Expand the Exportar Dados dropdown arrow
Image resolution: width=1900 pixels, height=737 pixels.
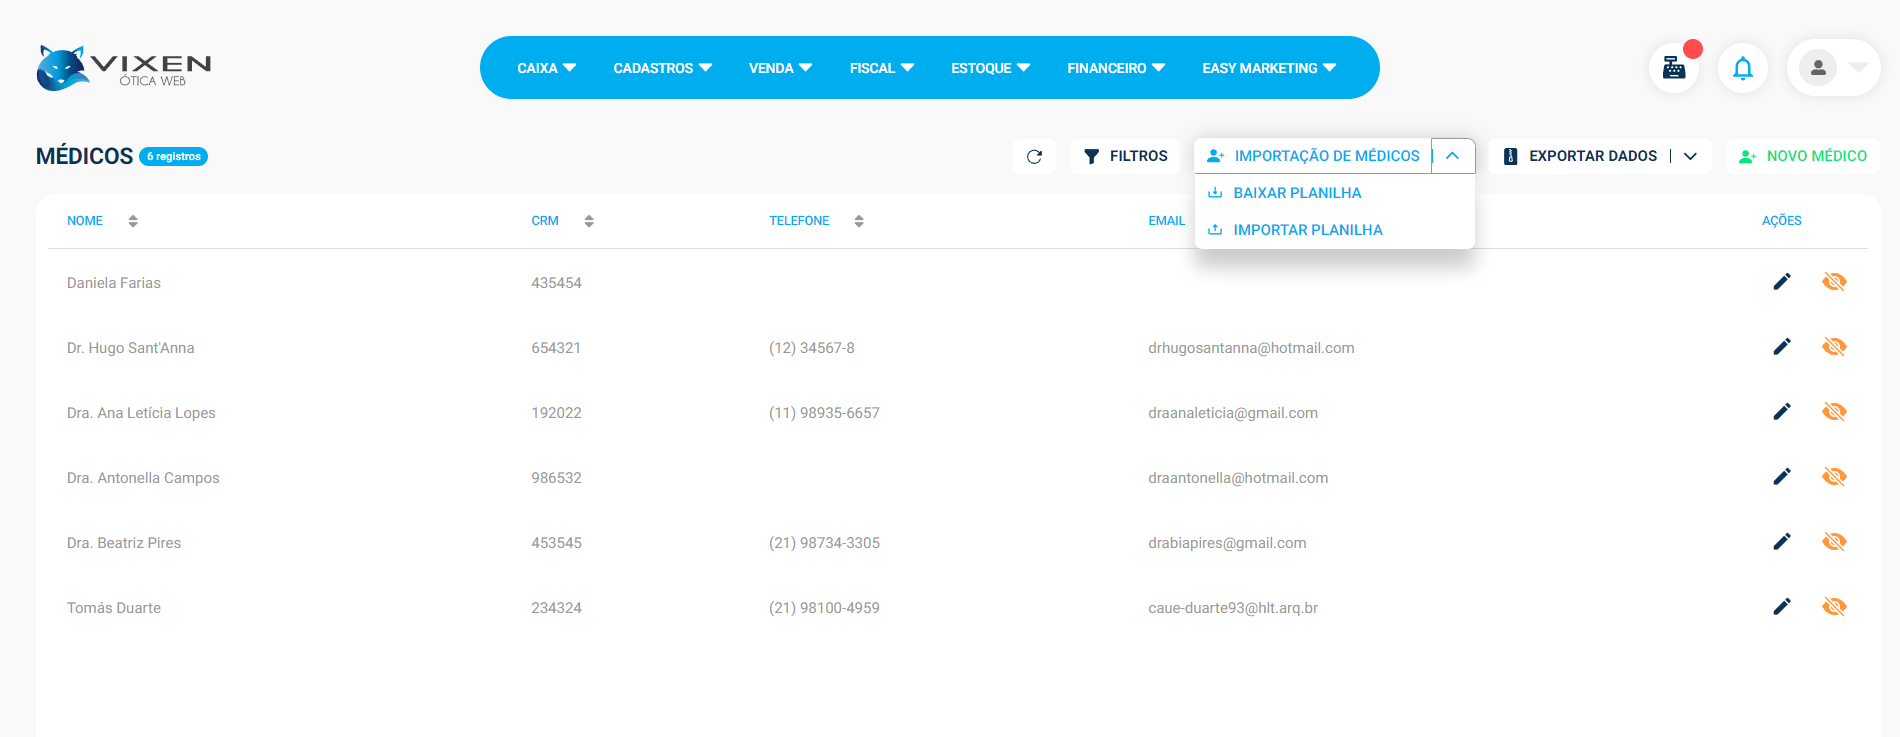pos(1690,156)
